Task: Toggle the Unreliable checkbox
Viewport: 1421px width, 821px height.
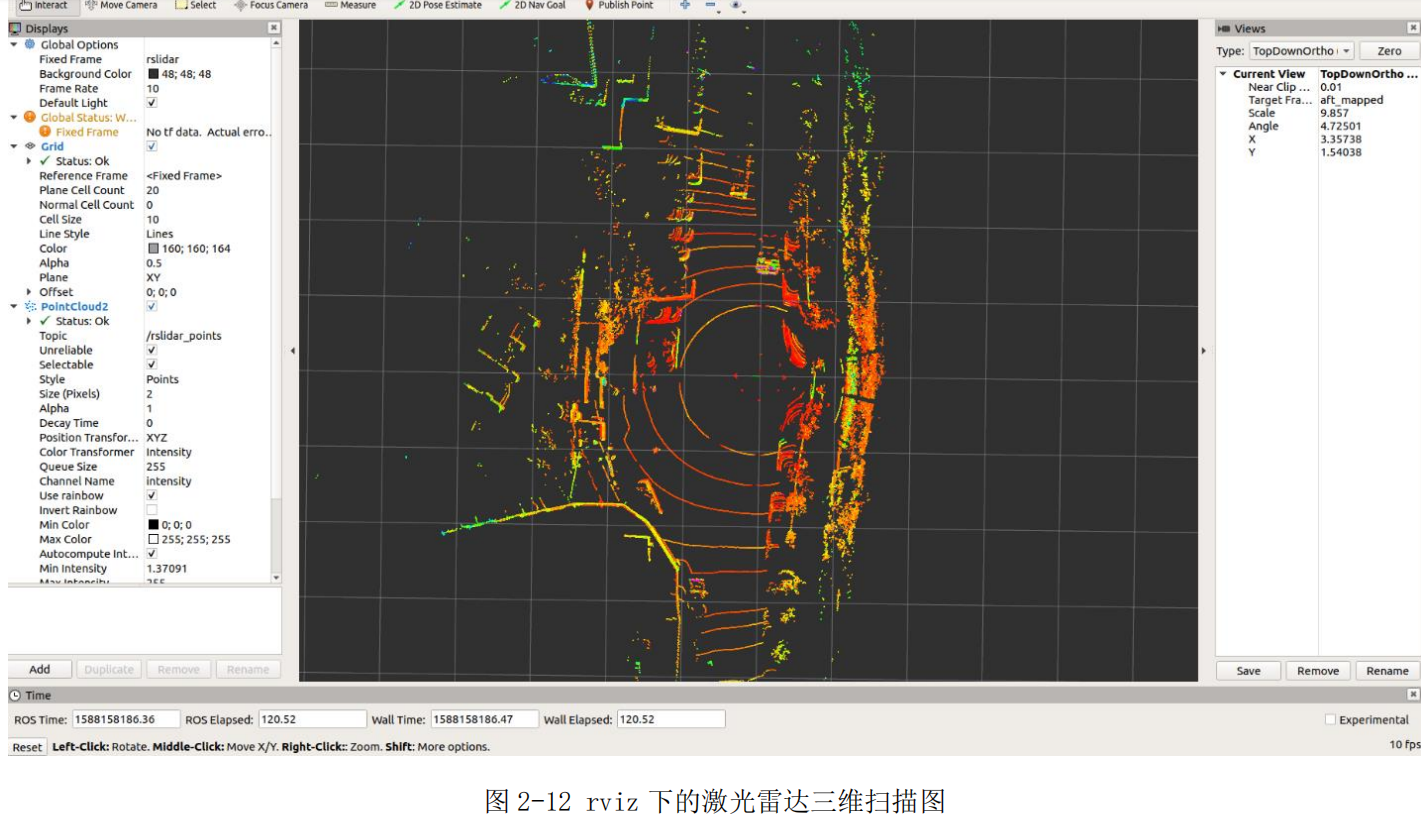Action: 152,350
